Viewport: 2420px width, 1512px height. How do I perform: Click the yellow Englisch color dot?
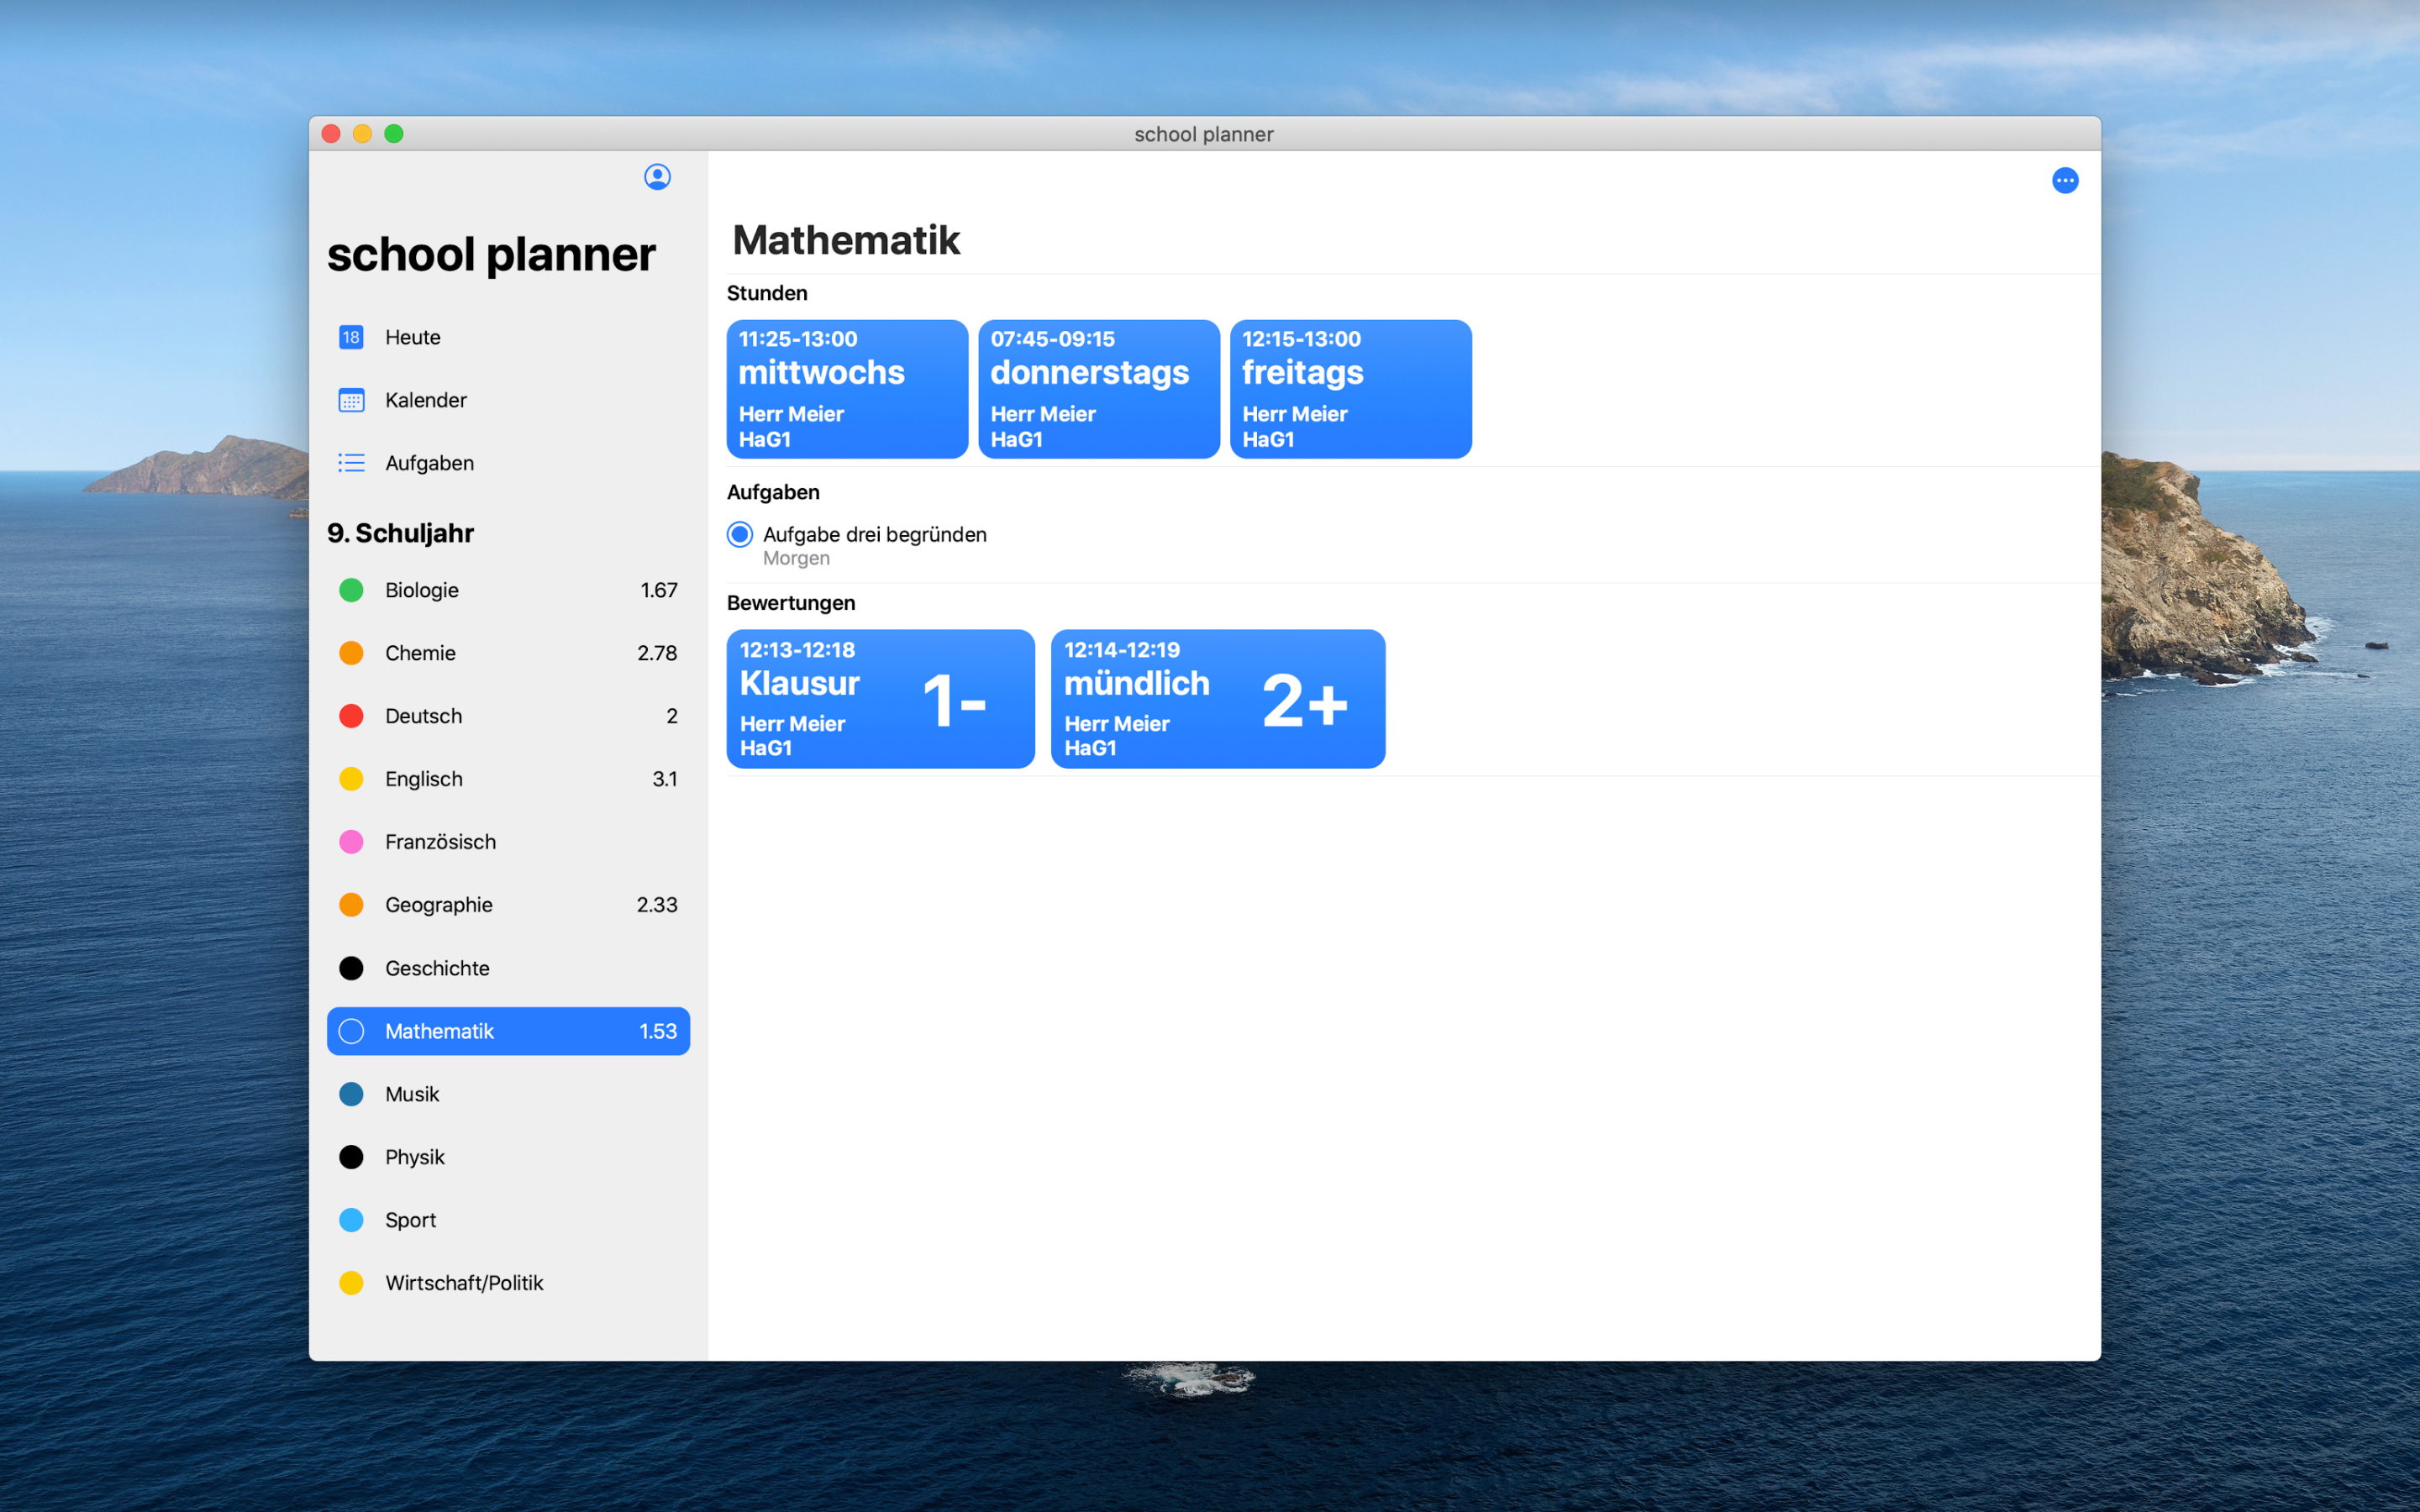point(351,779)
